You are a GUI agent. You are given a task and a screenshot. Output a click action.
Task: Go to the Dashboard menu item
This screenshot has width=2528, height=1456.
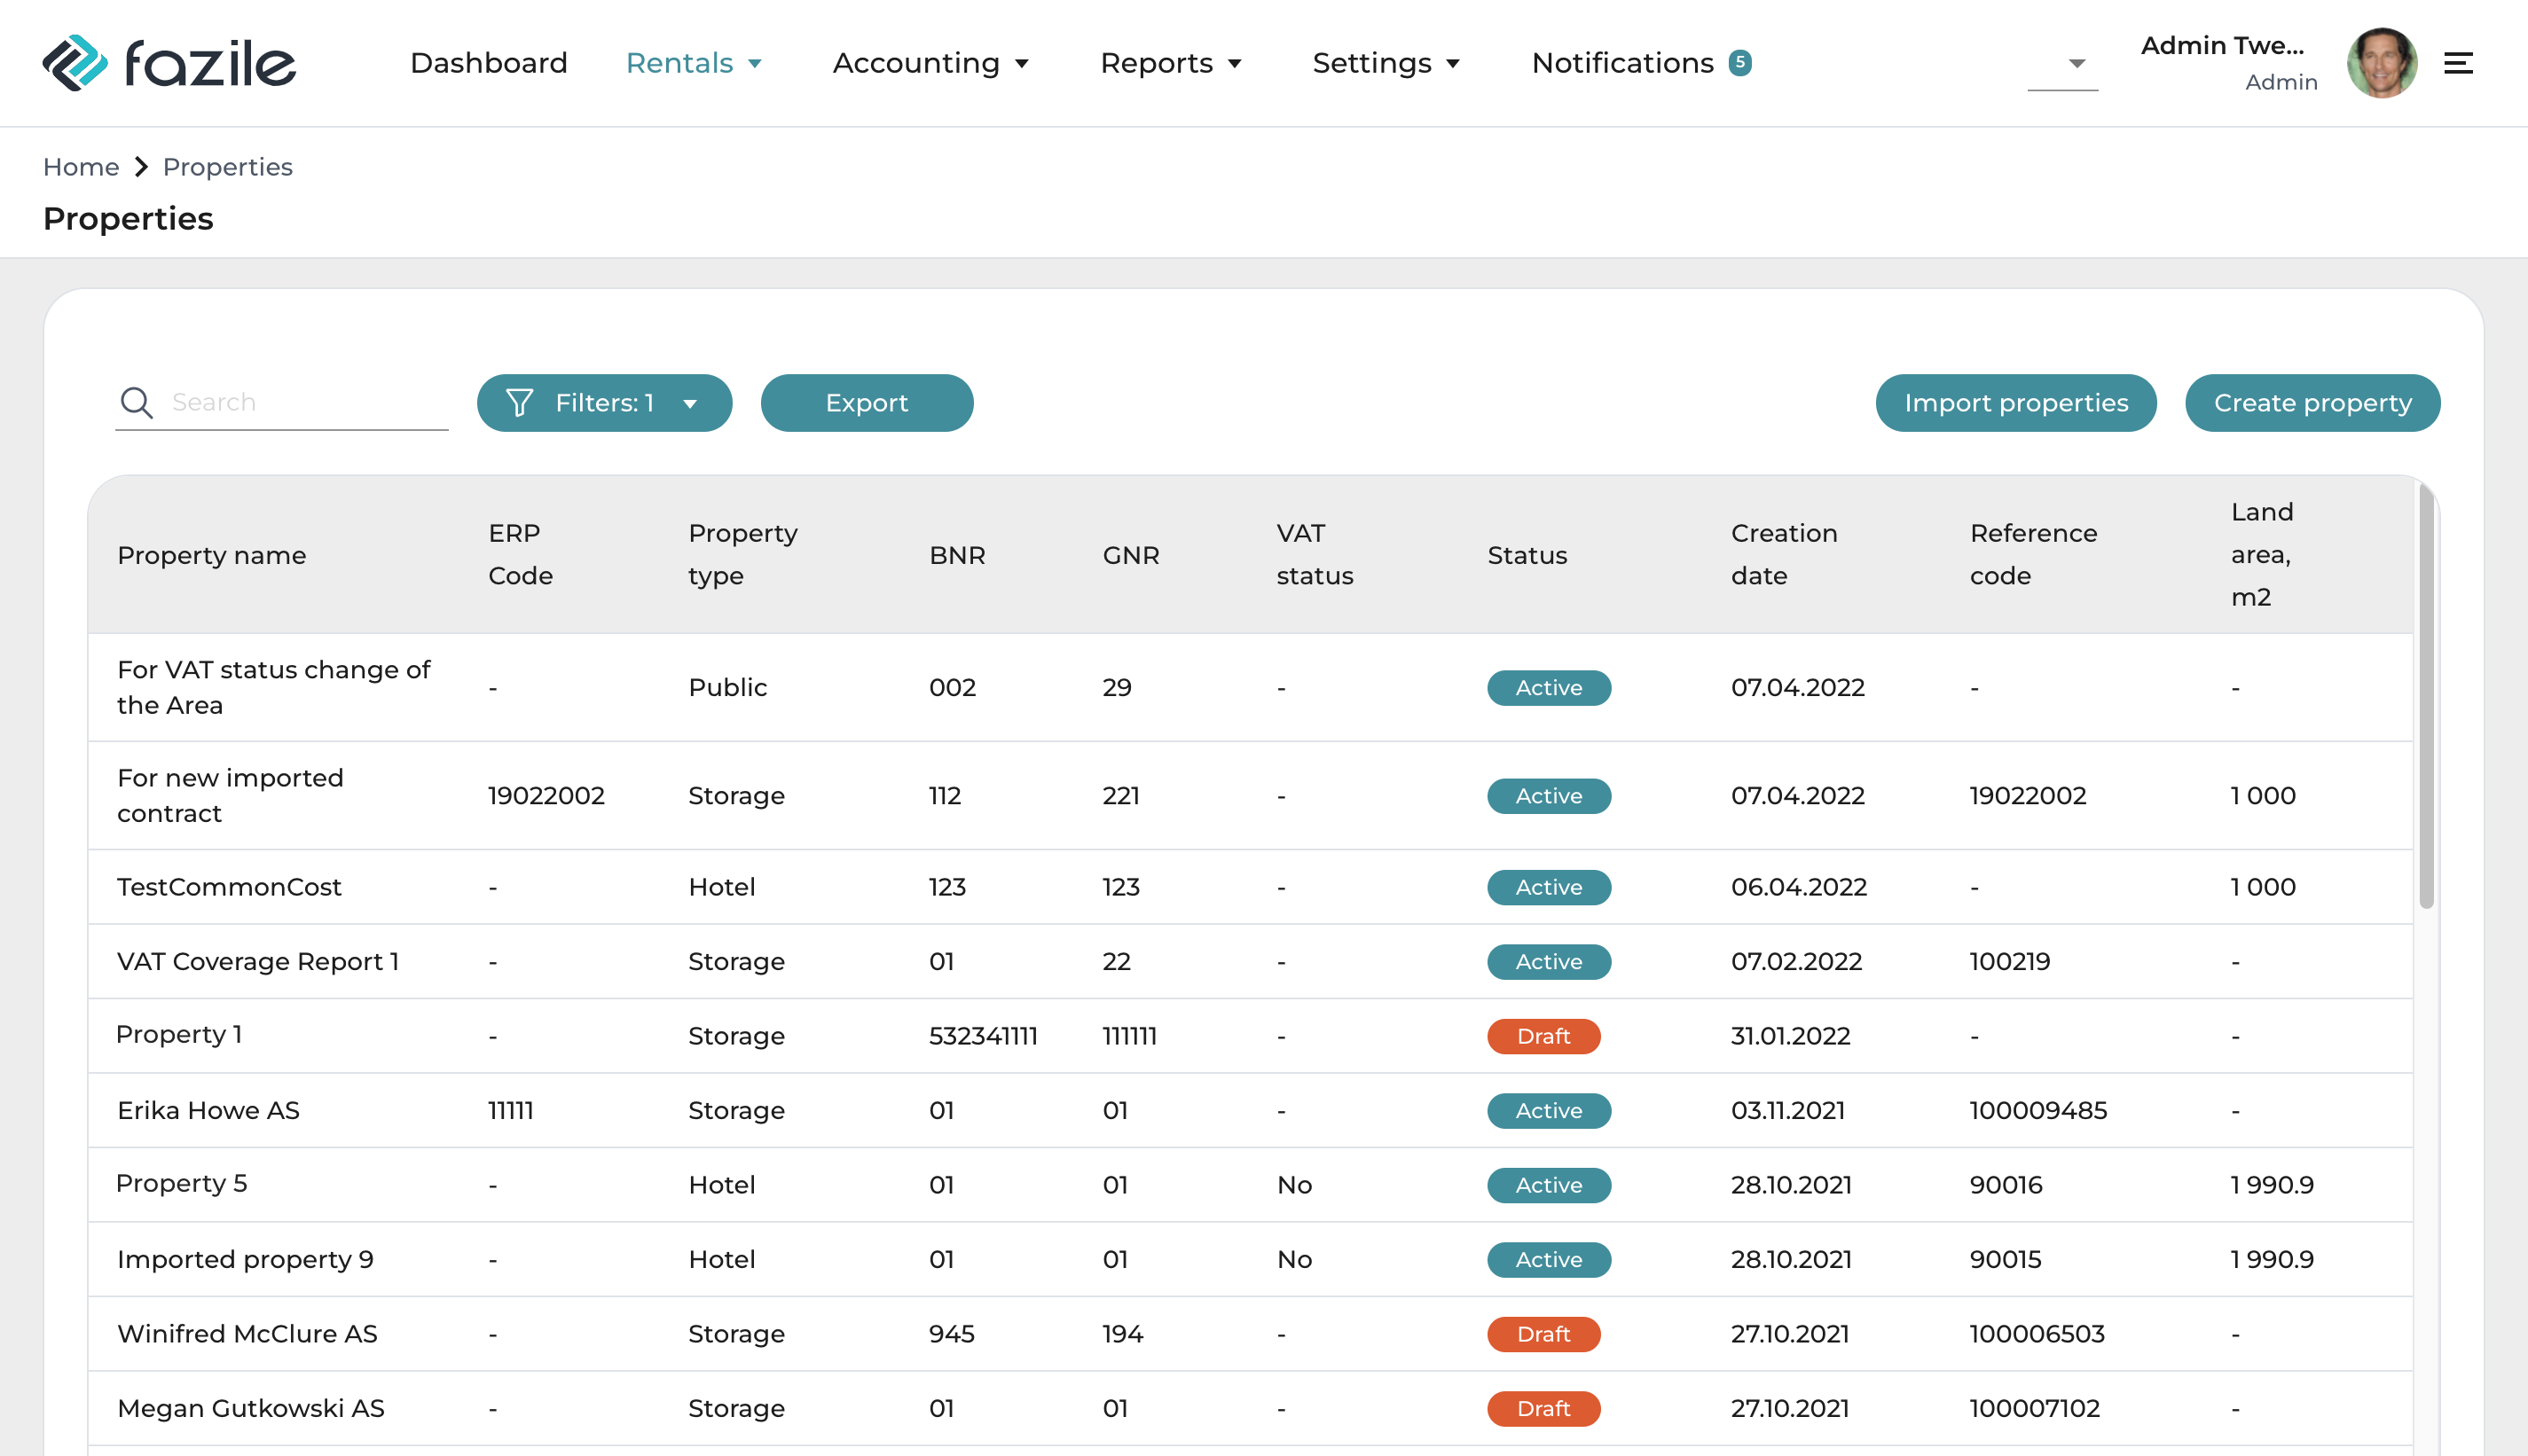tap(488, 63)
